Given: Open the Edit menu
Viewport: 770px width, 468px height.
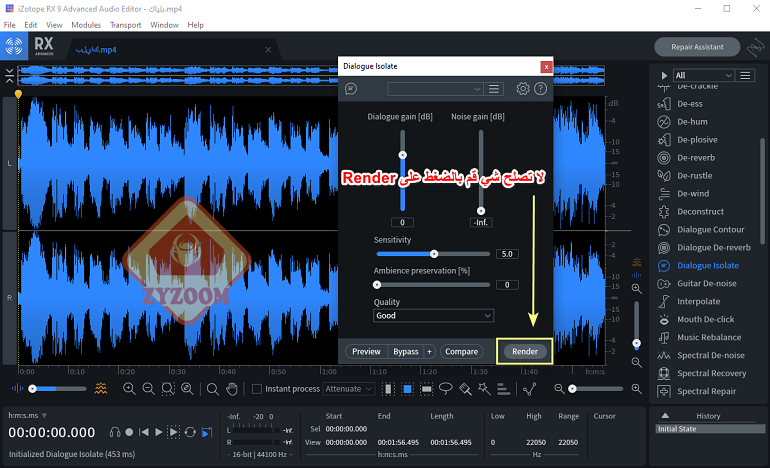Looking at the screenshot, I should click(30, 25).
